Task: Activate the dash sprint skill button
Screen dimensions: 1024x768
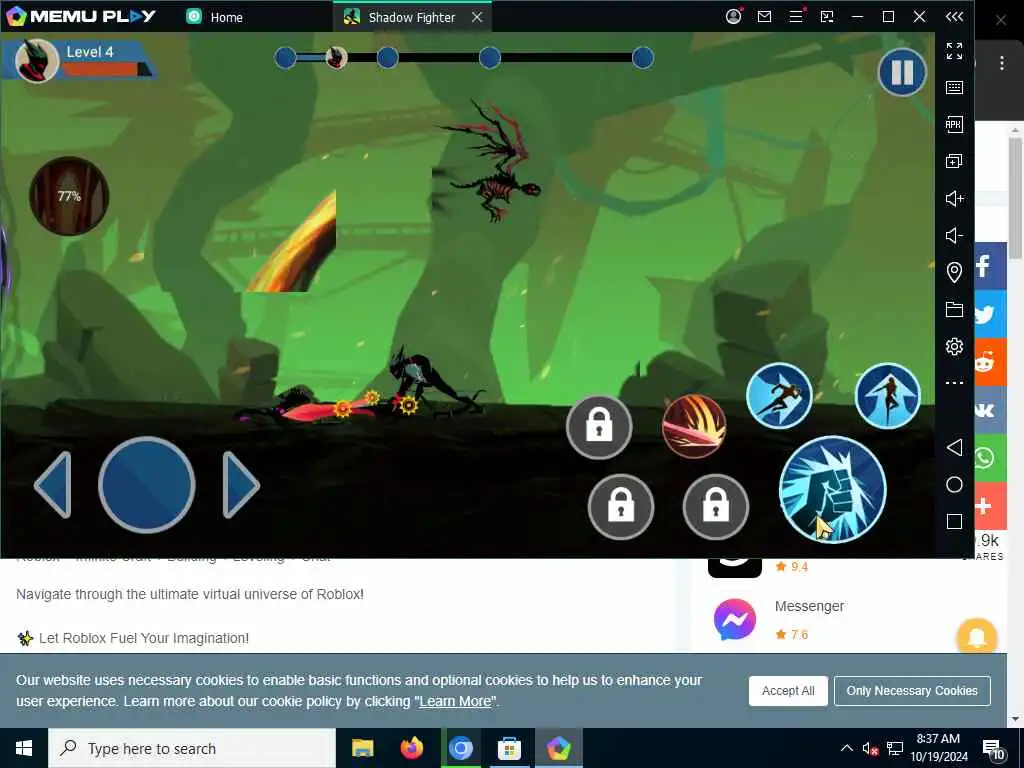Action: point(779,396)
